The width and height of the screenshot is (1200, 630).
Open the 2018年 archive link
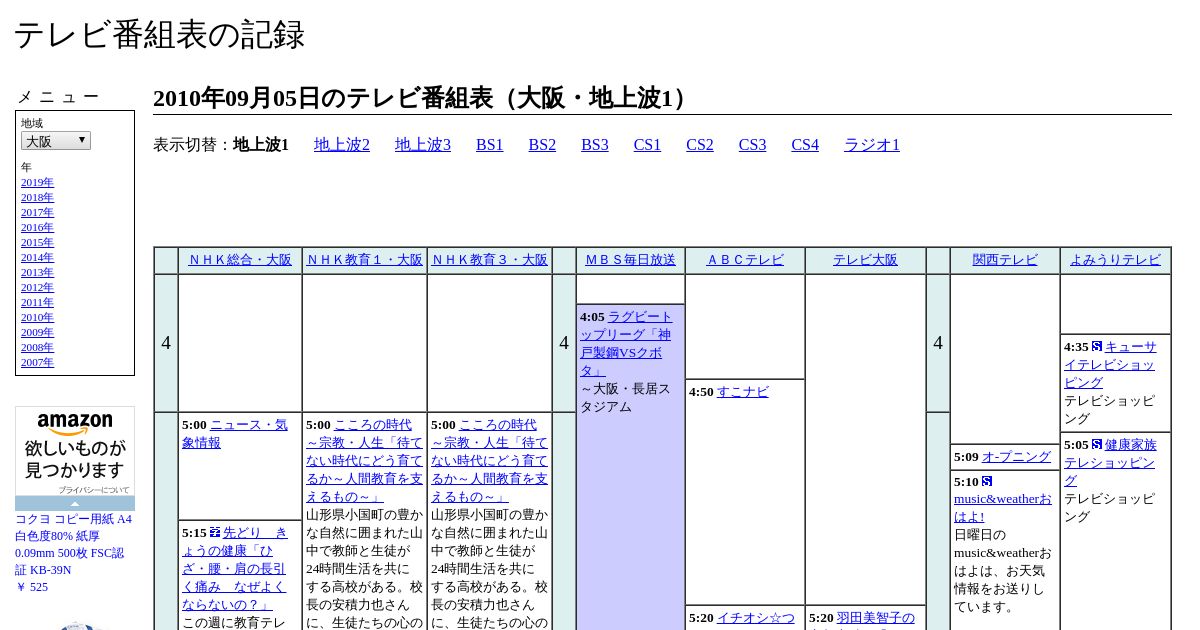(37, 198)
